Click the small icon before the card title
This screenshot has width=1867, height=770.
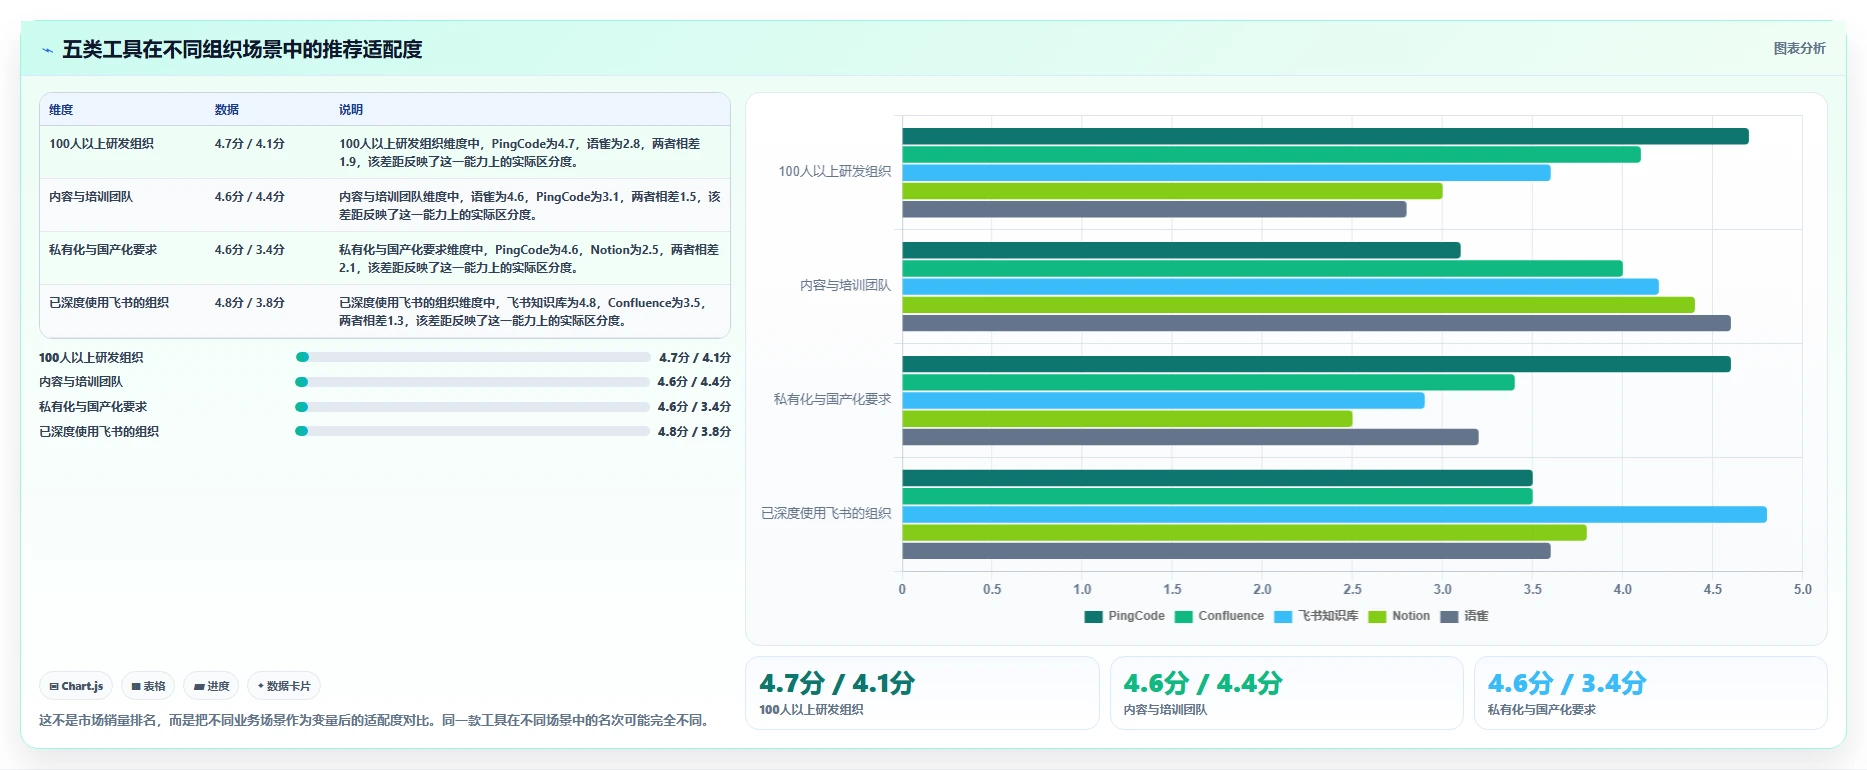[47, 50]
